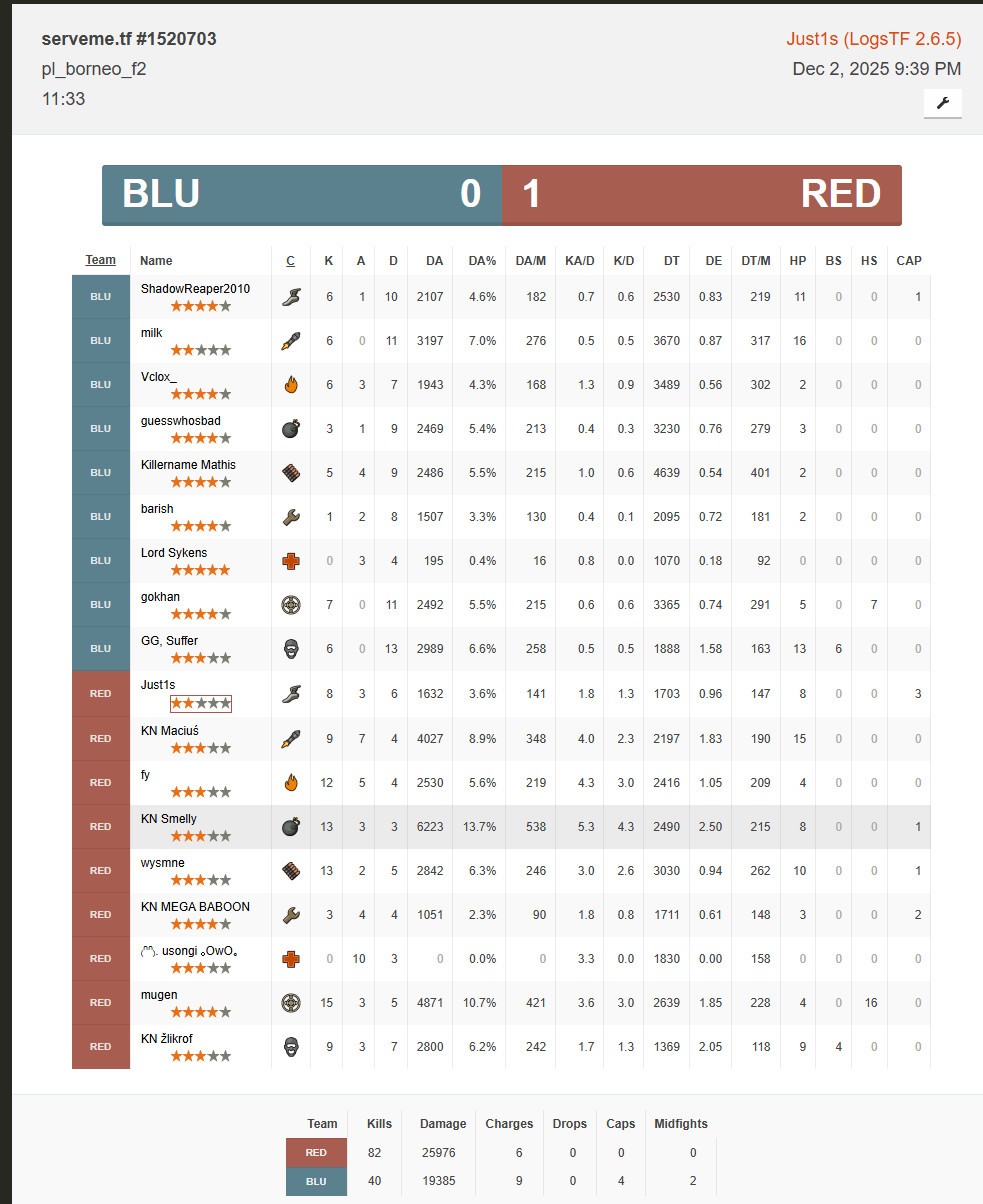The width and height of the screenshot is (983, 1204).
Task: Click KN Smelly's demoman bomb icon
Action: tap(290, 827)
